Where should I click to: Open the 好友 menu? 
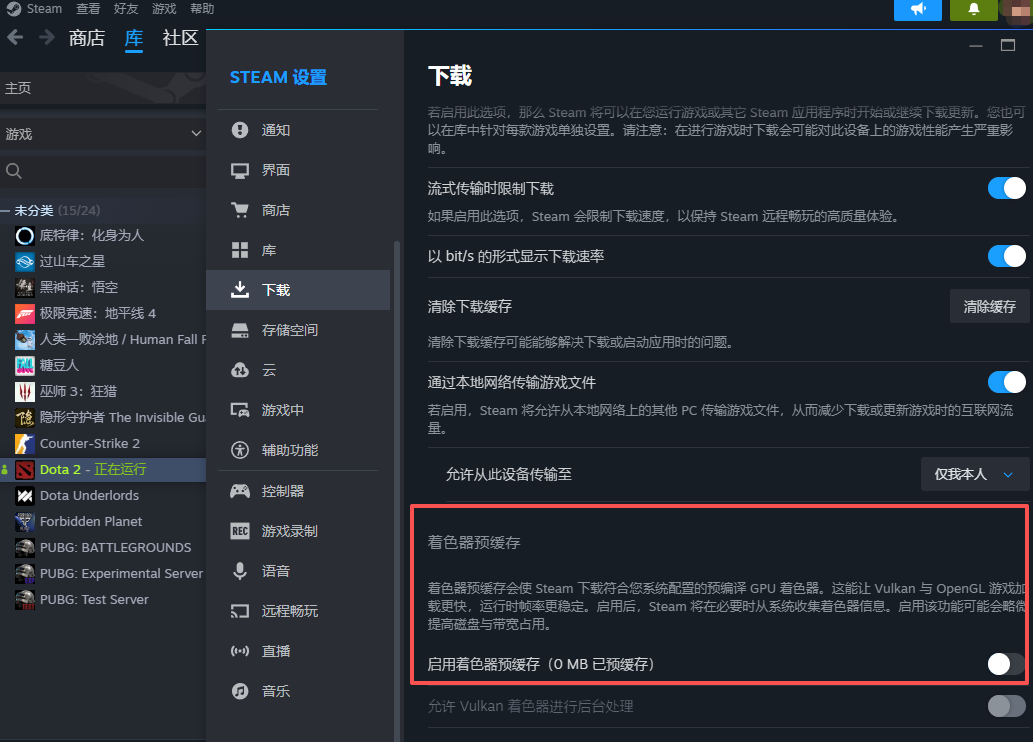[126, 9]
